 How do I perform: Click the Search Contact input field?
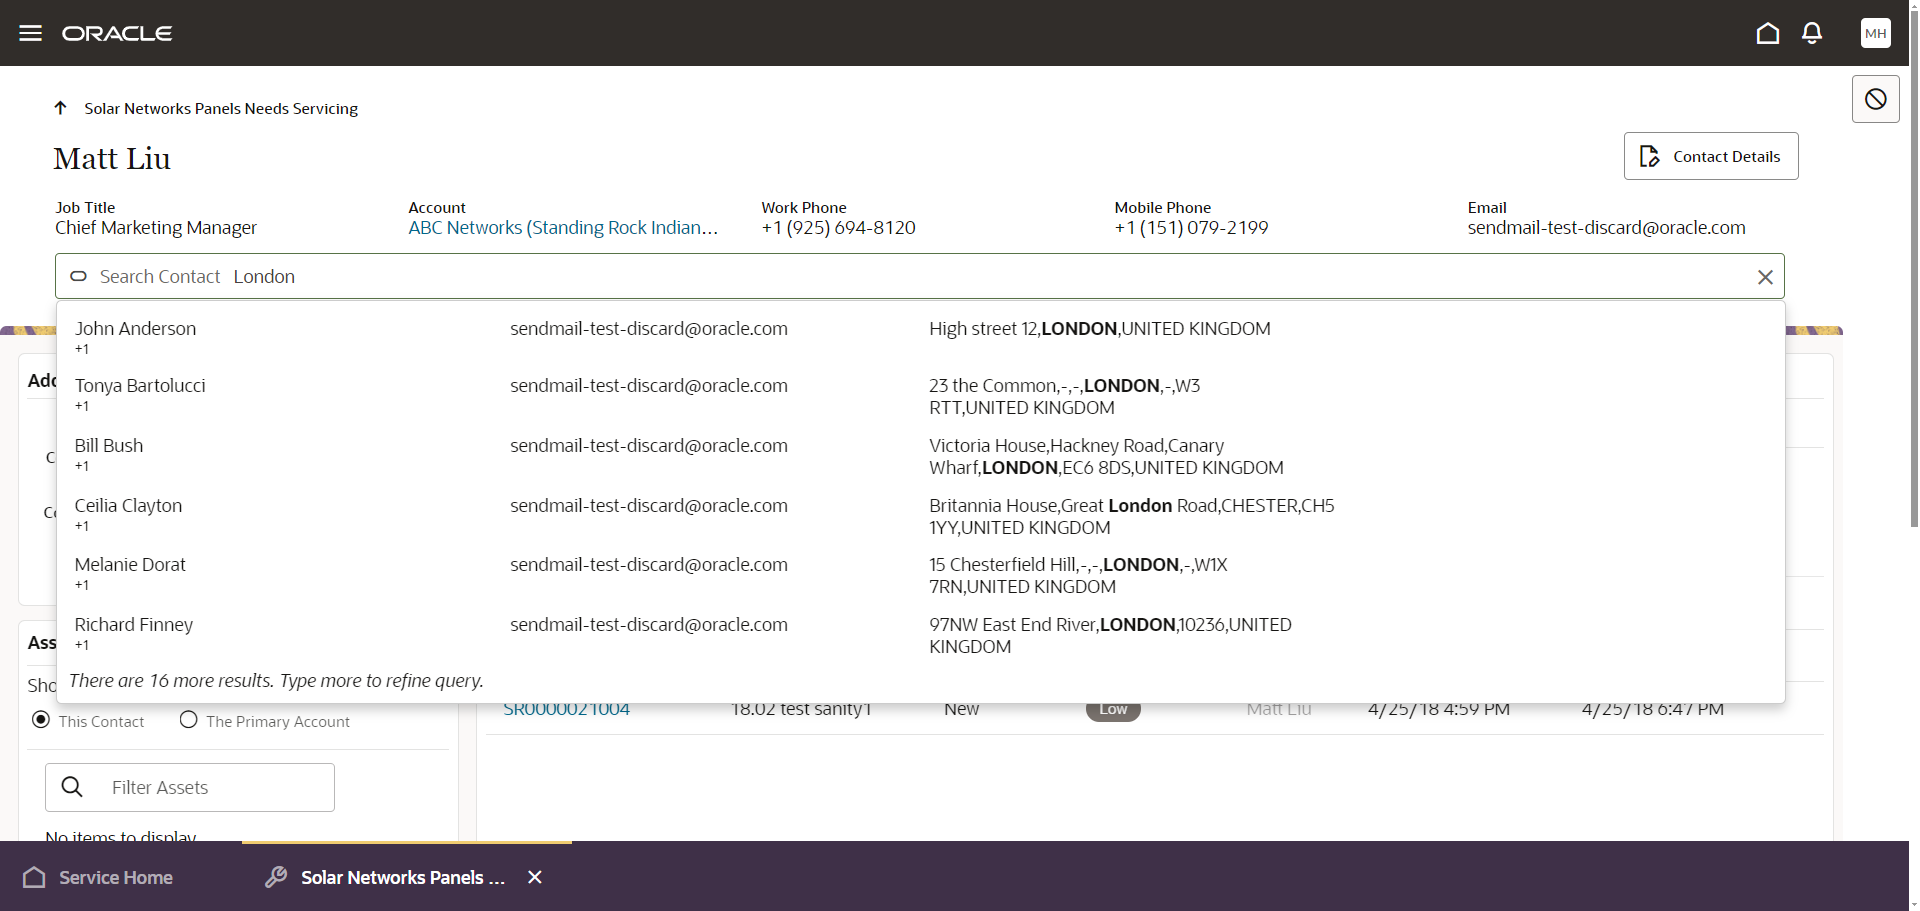point(919,277)
